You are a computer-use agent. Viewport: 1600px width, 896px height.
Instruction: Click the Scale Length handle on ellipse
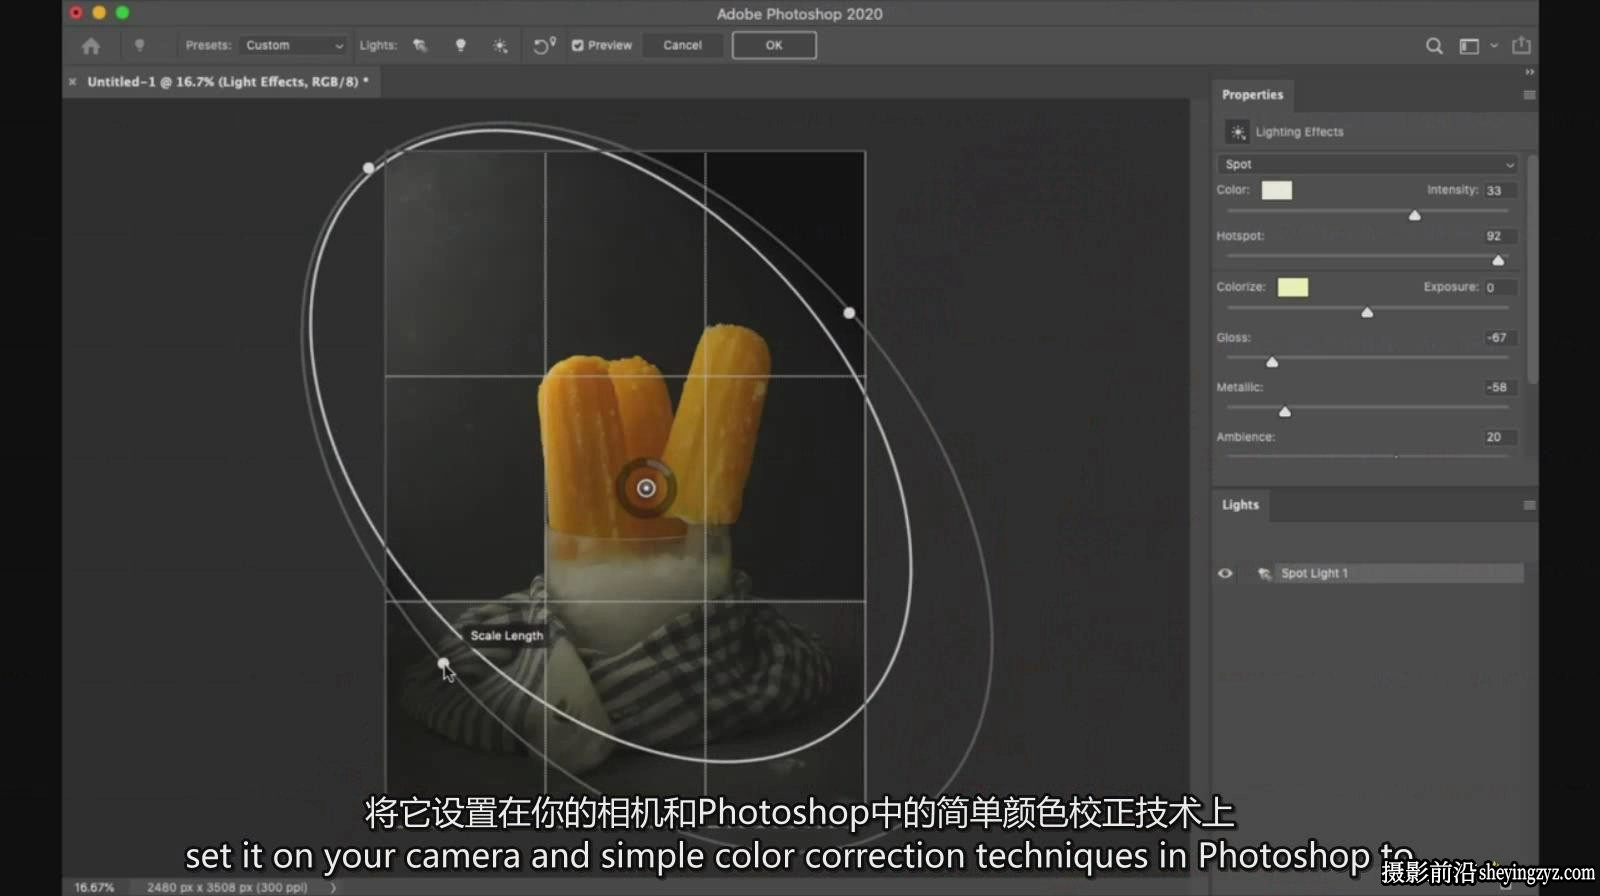[x=443, y=663]
